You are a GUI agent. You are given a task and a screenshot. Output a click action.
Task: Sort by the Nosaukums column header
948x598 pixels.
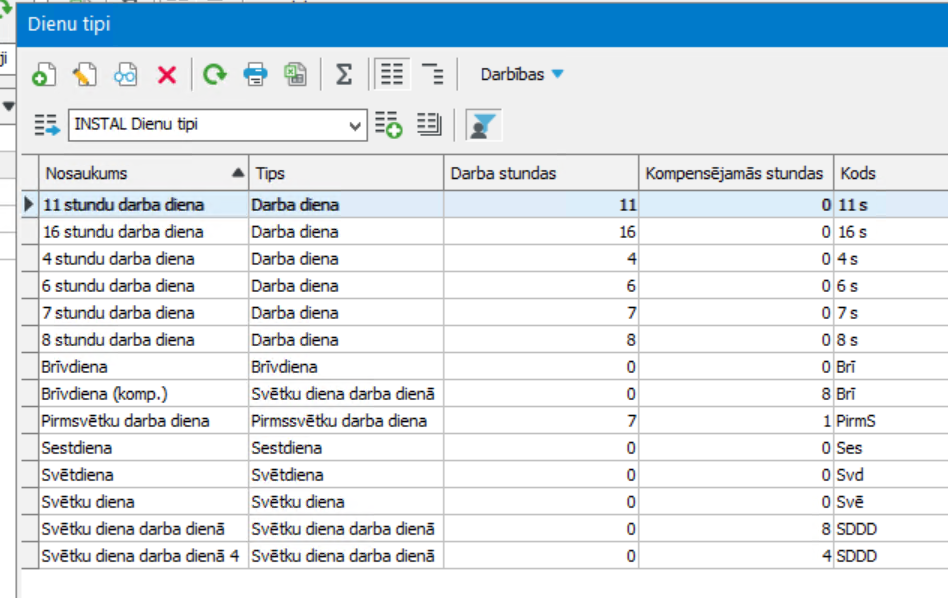144,174
